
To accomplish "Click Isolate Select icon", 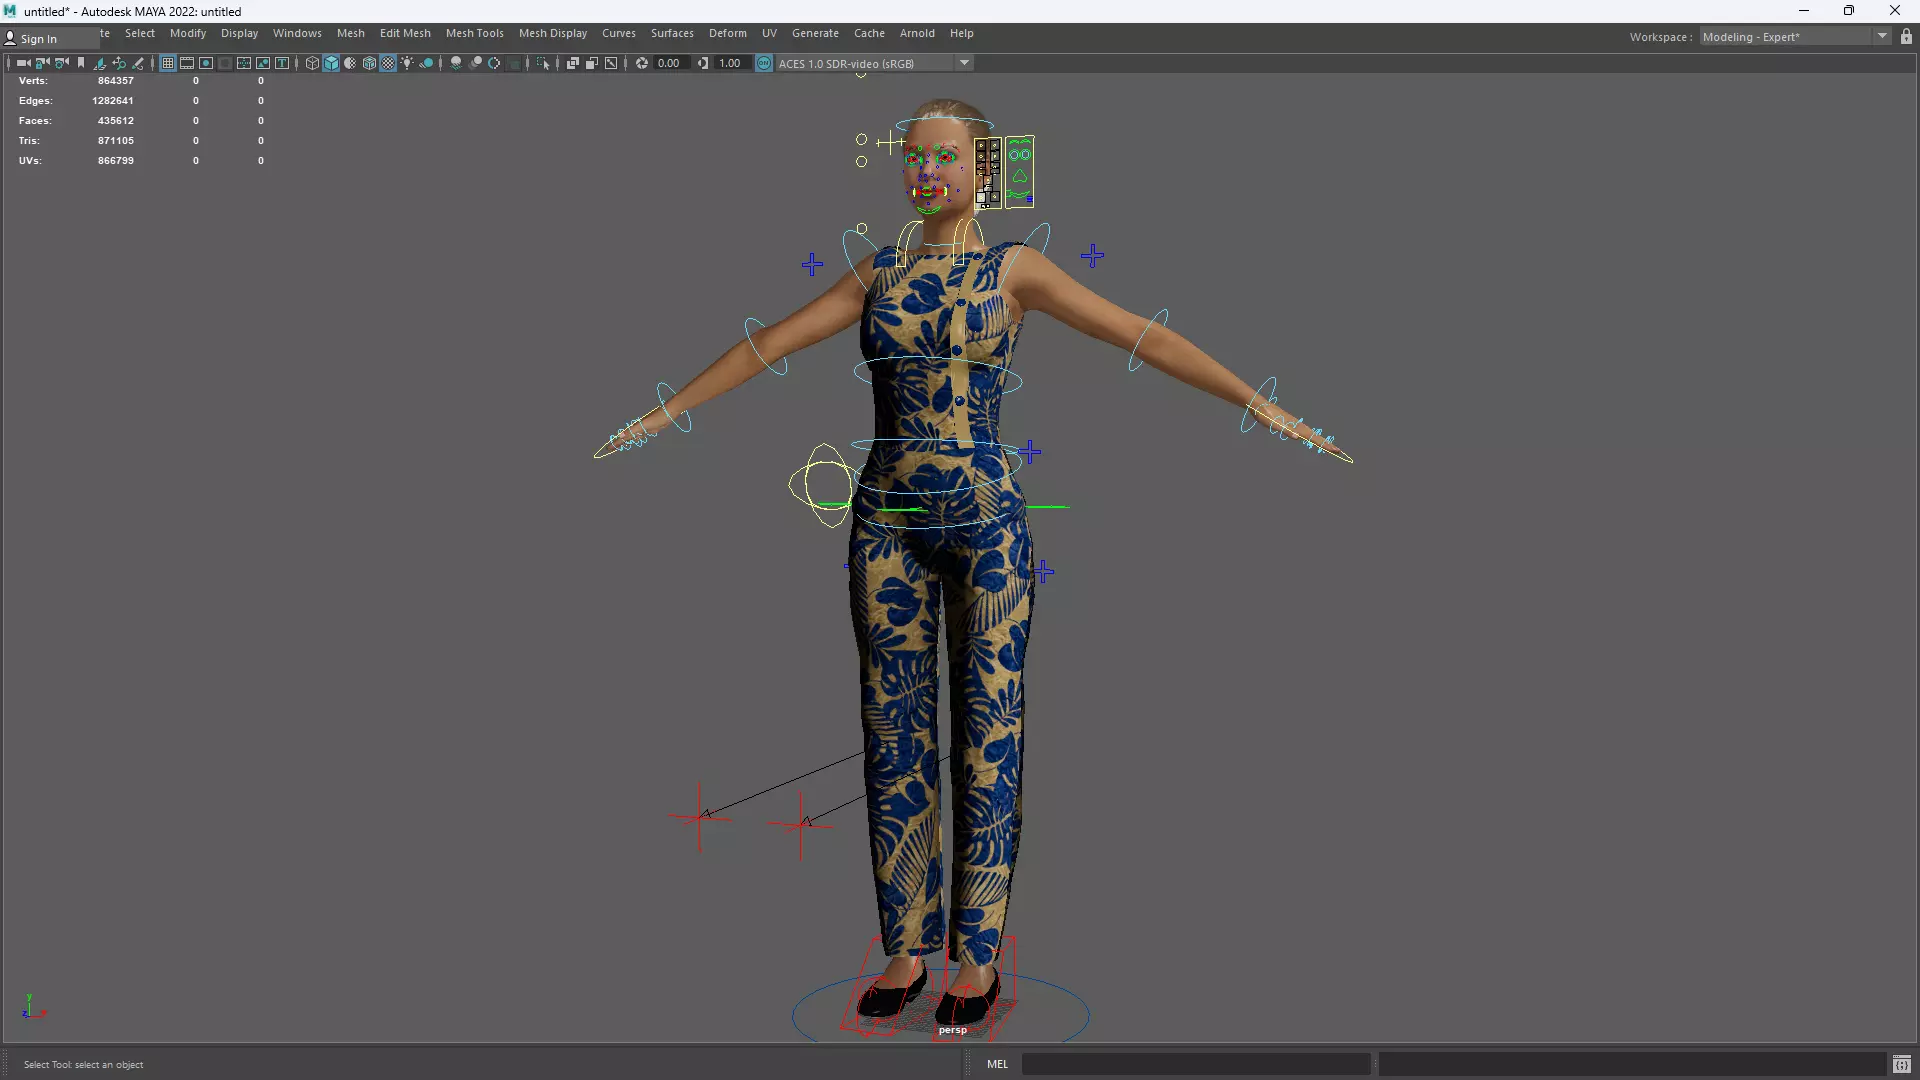I will [x=543, y=63].
